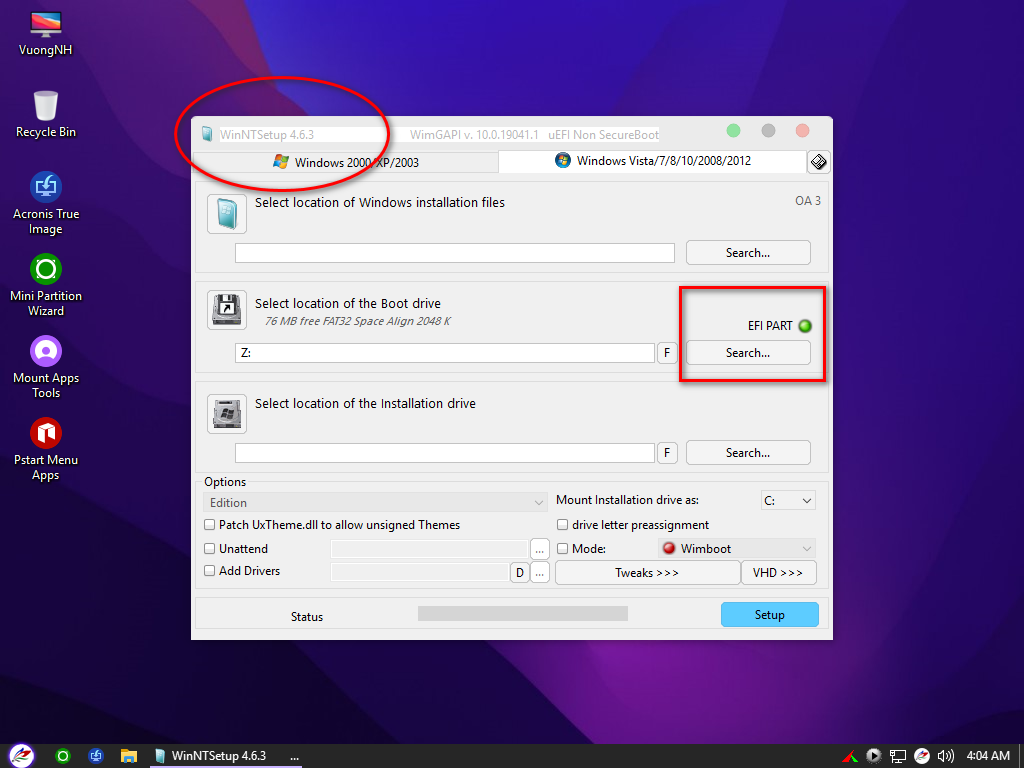Click the Unattend file path field

click(429, 549)
